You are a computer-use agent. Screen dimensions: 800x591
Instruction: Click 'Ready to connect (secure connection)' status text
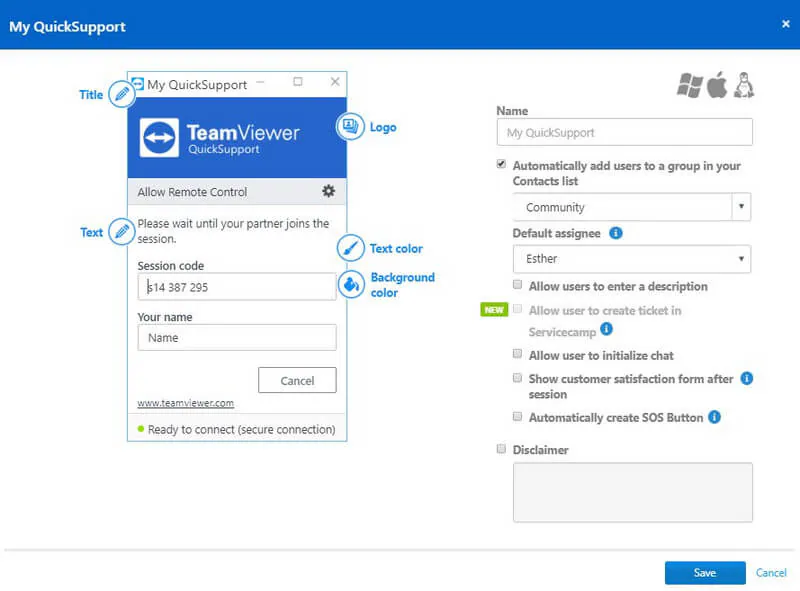click(x=241, y=430)
